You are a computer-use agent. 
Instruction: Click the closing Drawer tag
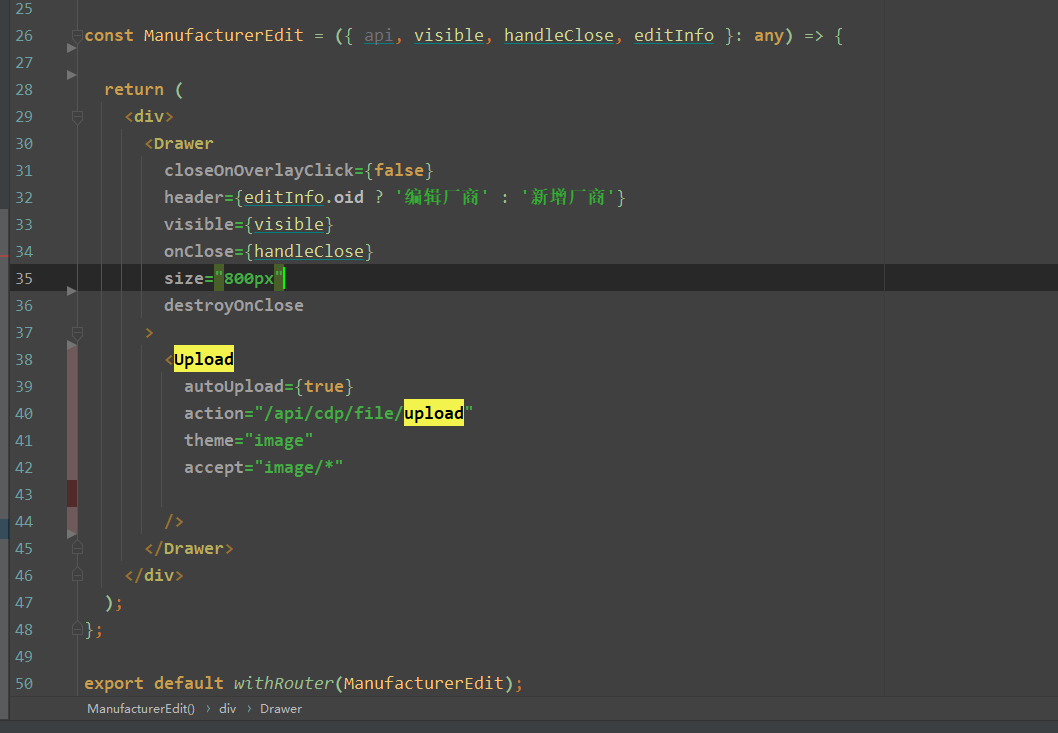[x=189, y=548]
